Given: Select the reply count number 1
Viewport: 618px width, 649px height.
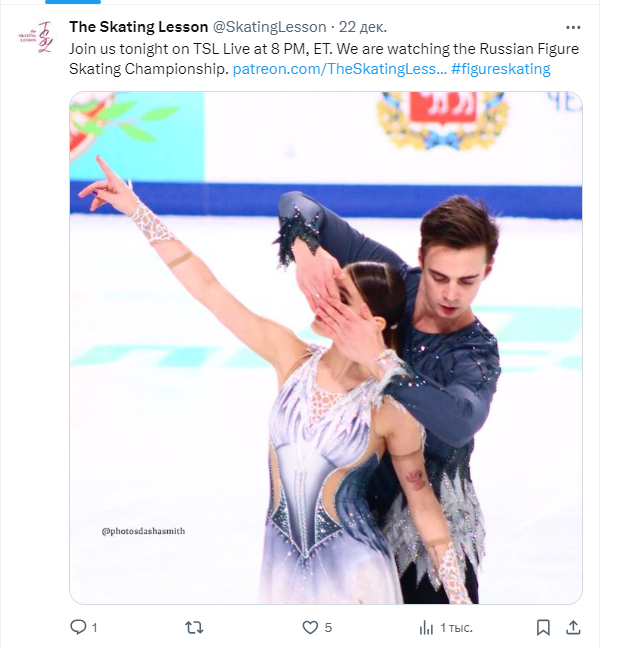Looking at the screenshot, I should click(94, 628).
